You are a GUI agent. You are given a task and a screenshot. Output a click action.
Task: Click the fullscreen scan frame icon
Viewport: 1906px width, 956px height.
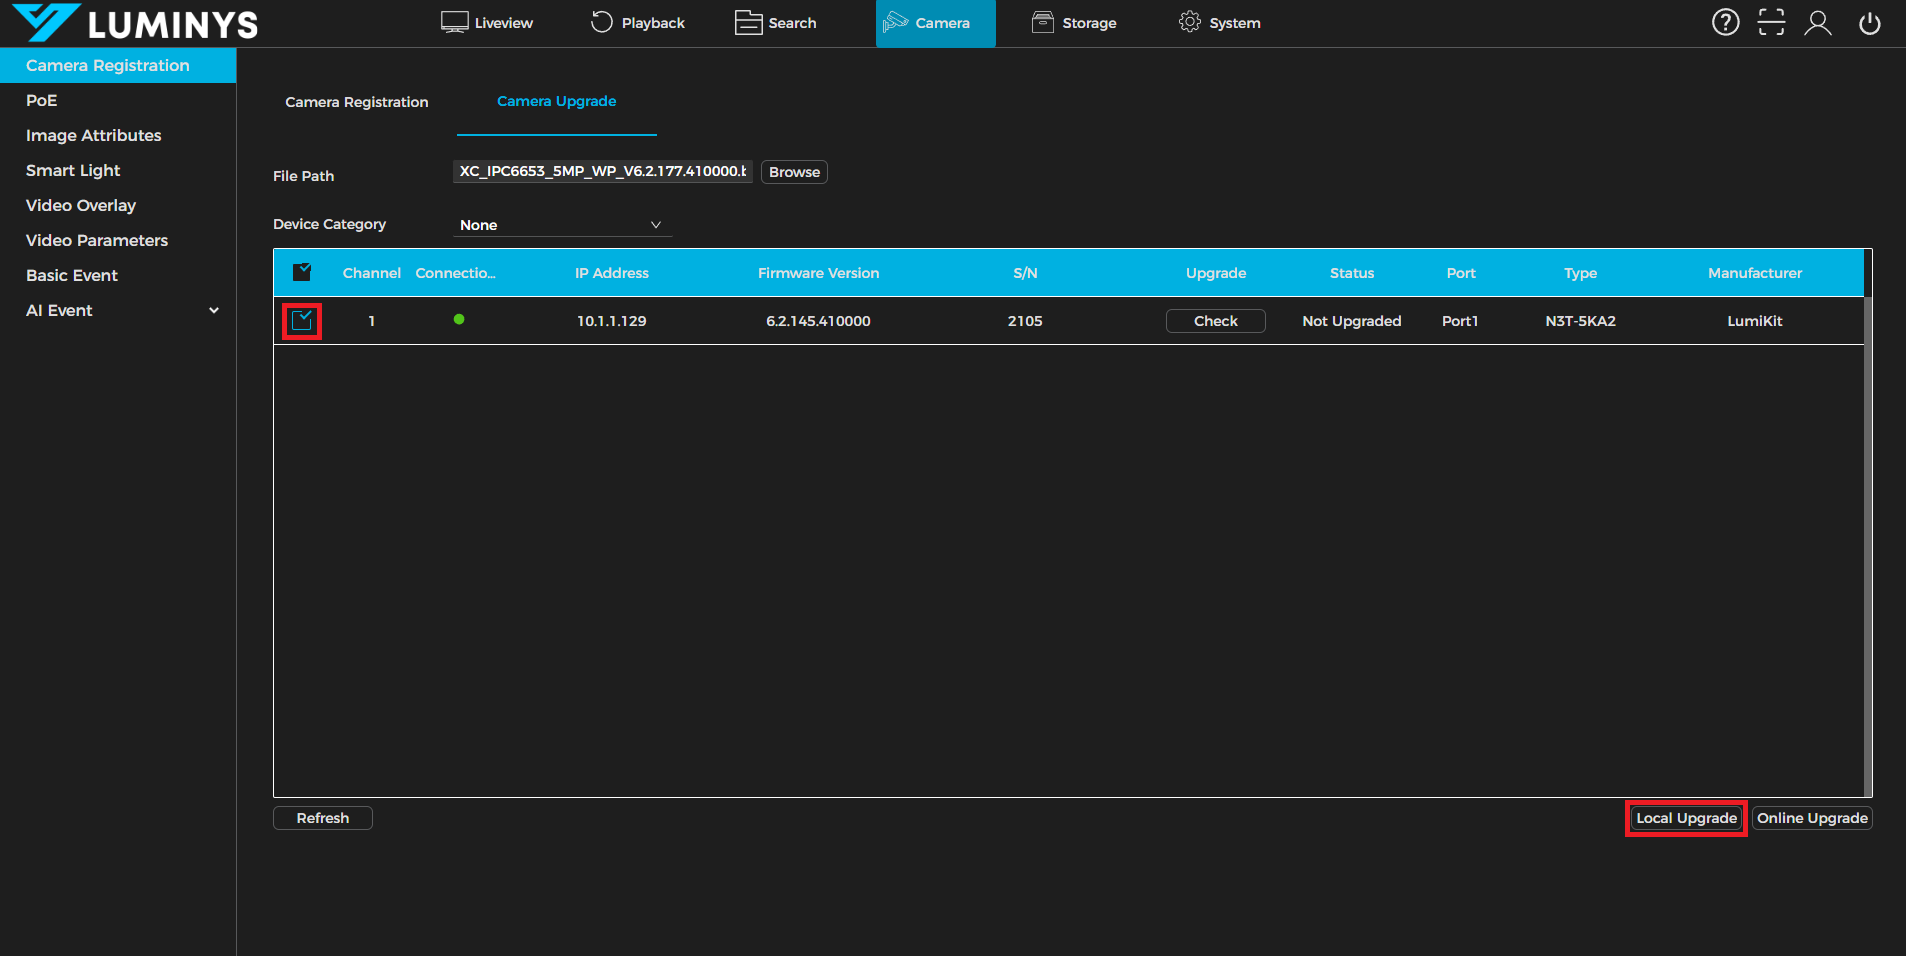pos(1771,22)
